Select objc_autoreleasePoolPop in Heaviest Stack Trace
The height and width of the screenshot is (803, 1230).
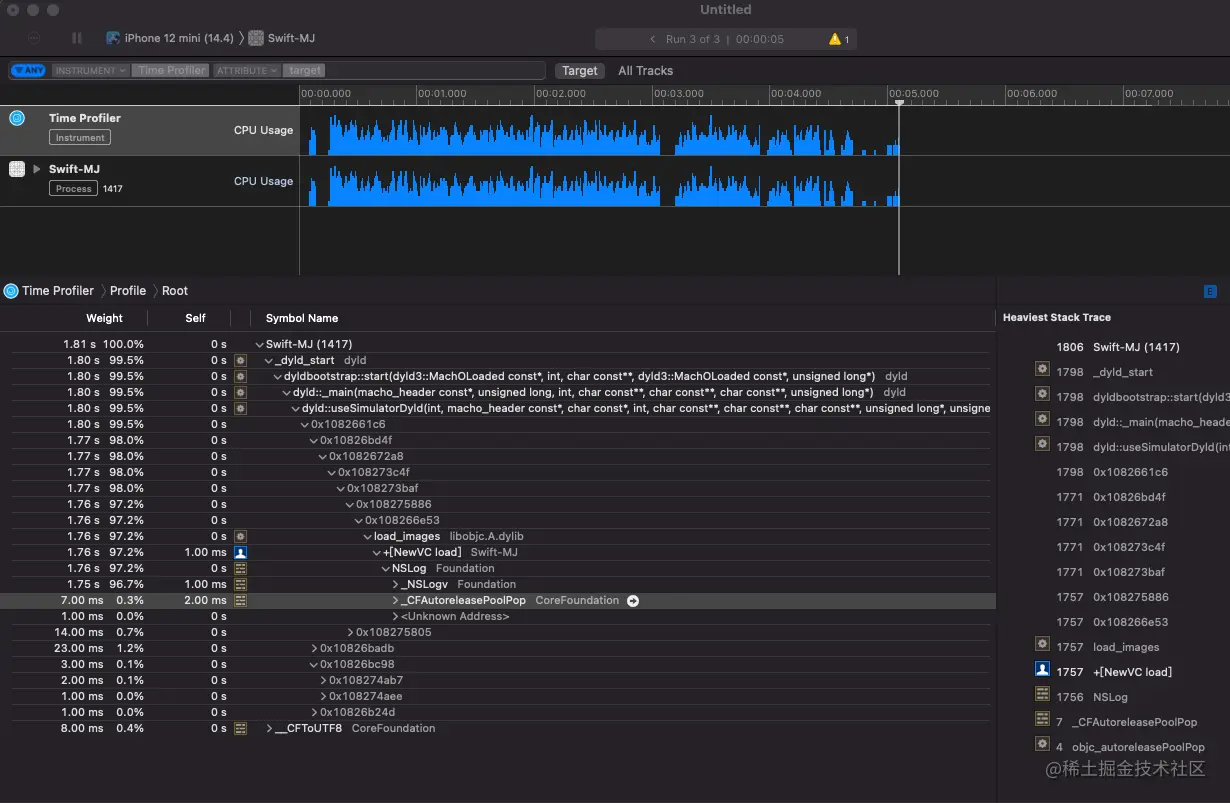click(x=1138, y=747)
